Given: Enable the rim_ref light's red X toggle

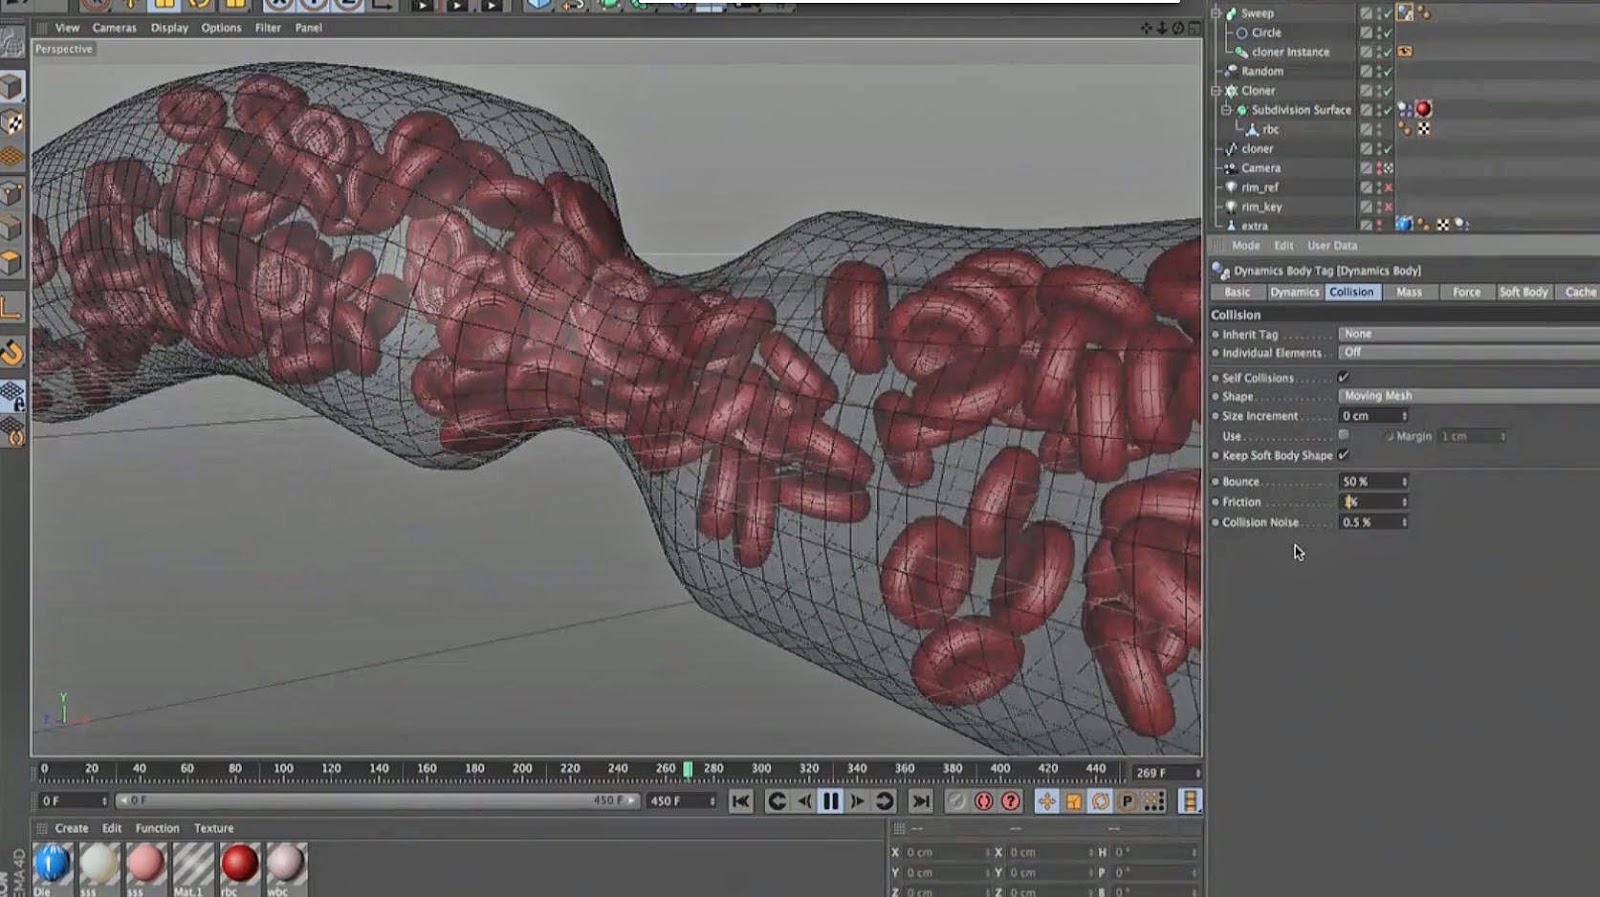Looking at the screenshot, I should click(1388, 187).
